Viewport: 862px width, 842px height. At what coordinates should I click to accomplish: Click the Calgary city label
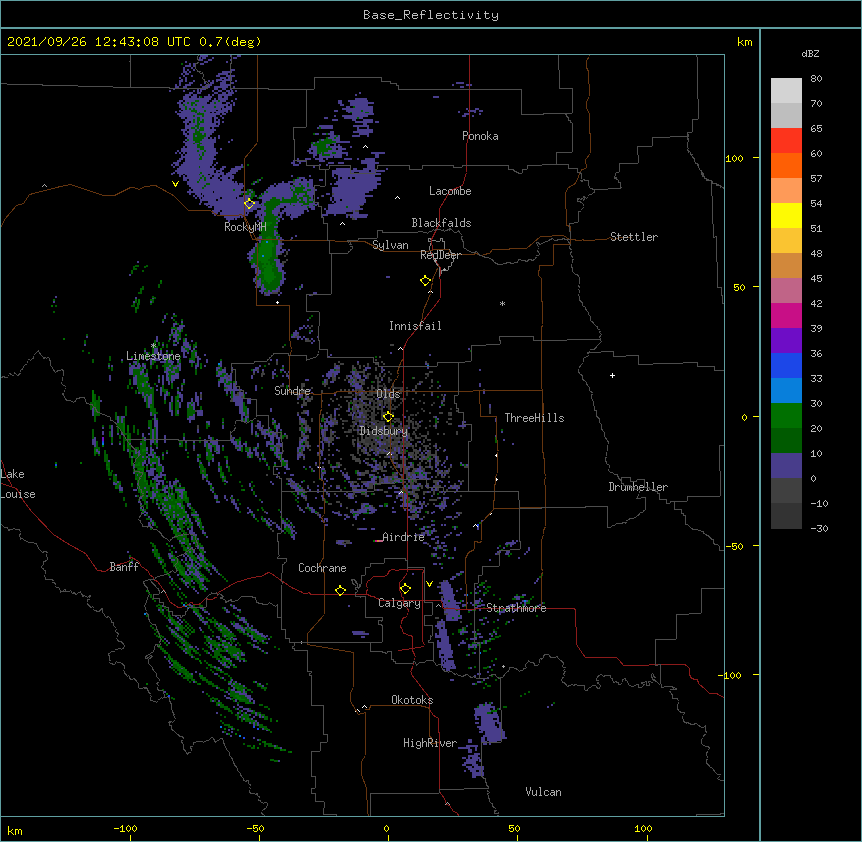coord(399,603)
